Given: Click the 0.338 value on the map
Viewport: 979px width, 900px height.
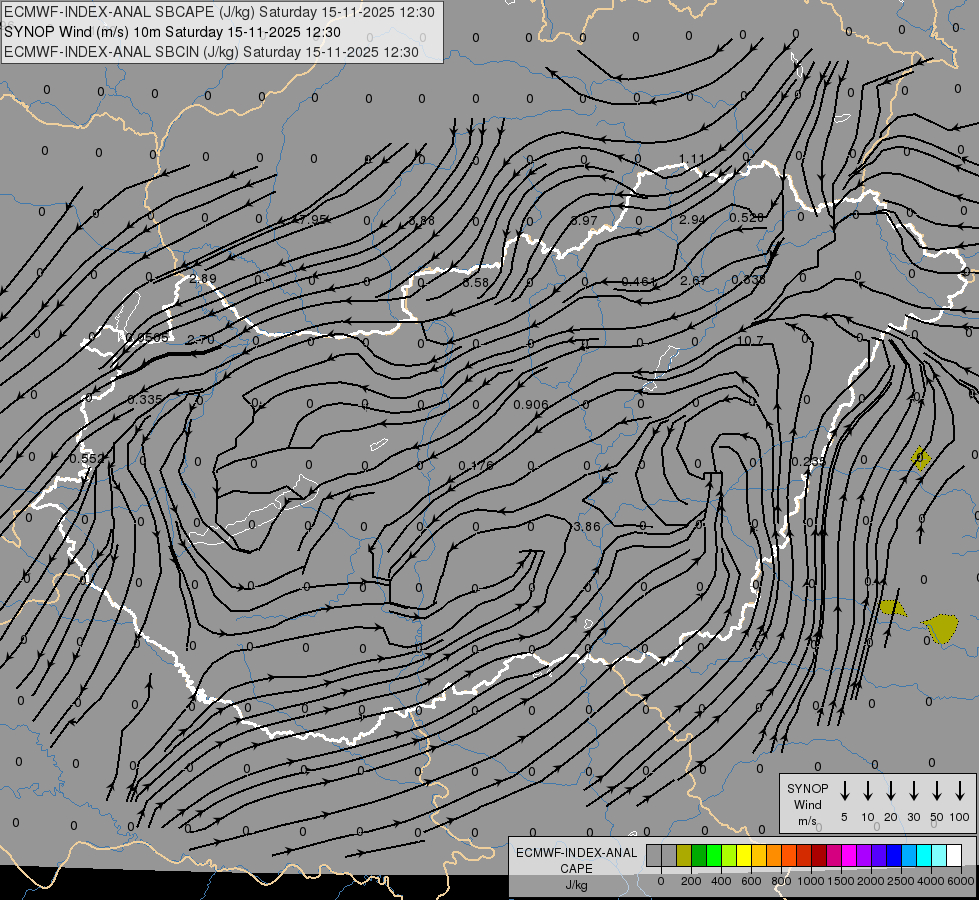Looking at the screenshot, I should (748, 280).
